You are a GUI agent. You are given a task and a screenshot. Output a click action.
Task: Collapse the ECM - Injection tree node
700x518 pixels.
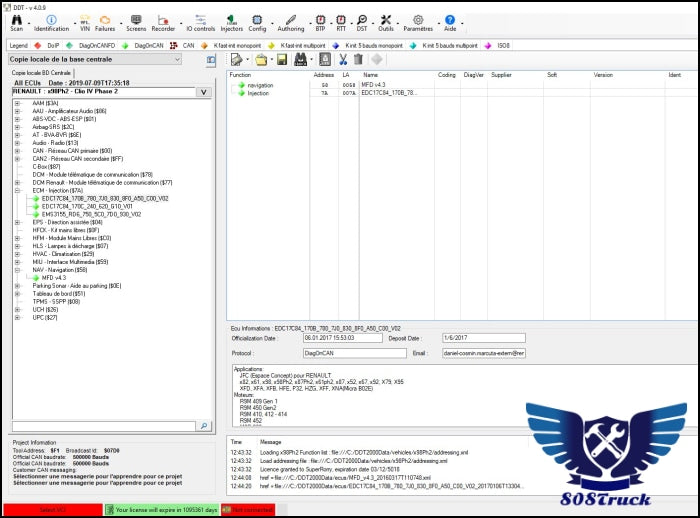point(17,190)
